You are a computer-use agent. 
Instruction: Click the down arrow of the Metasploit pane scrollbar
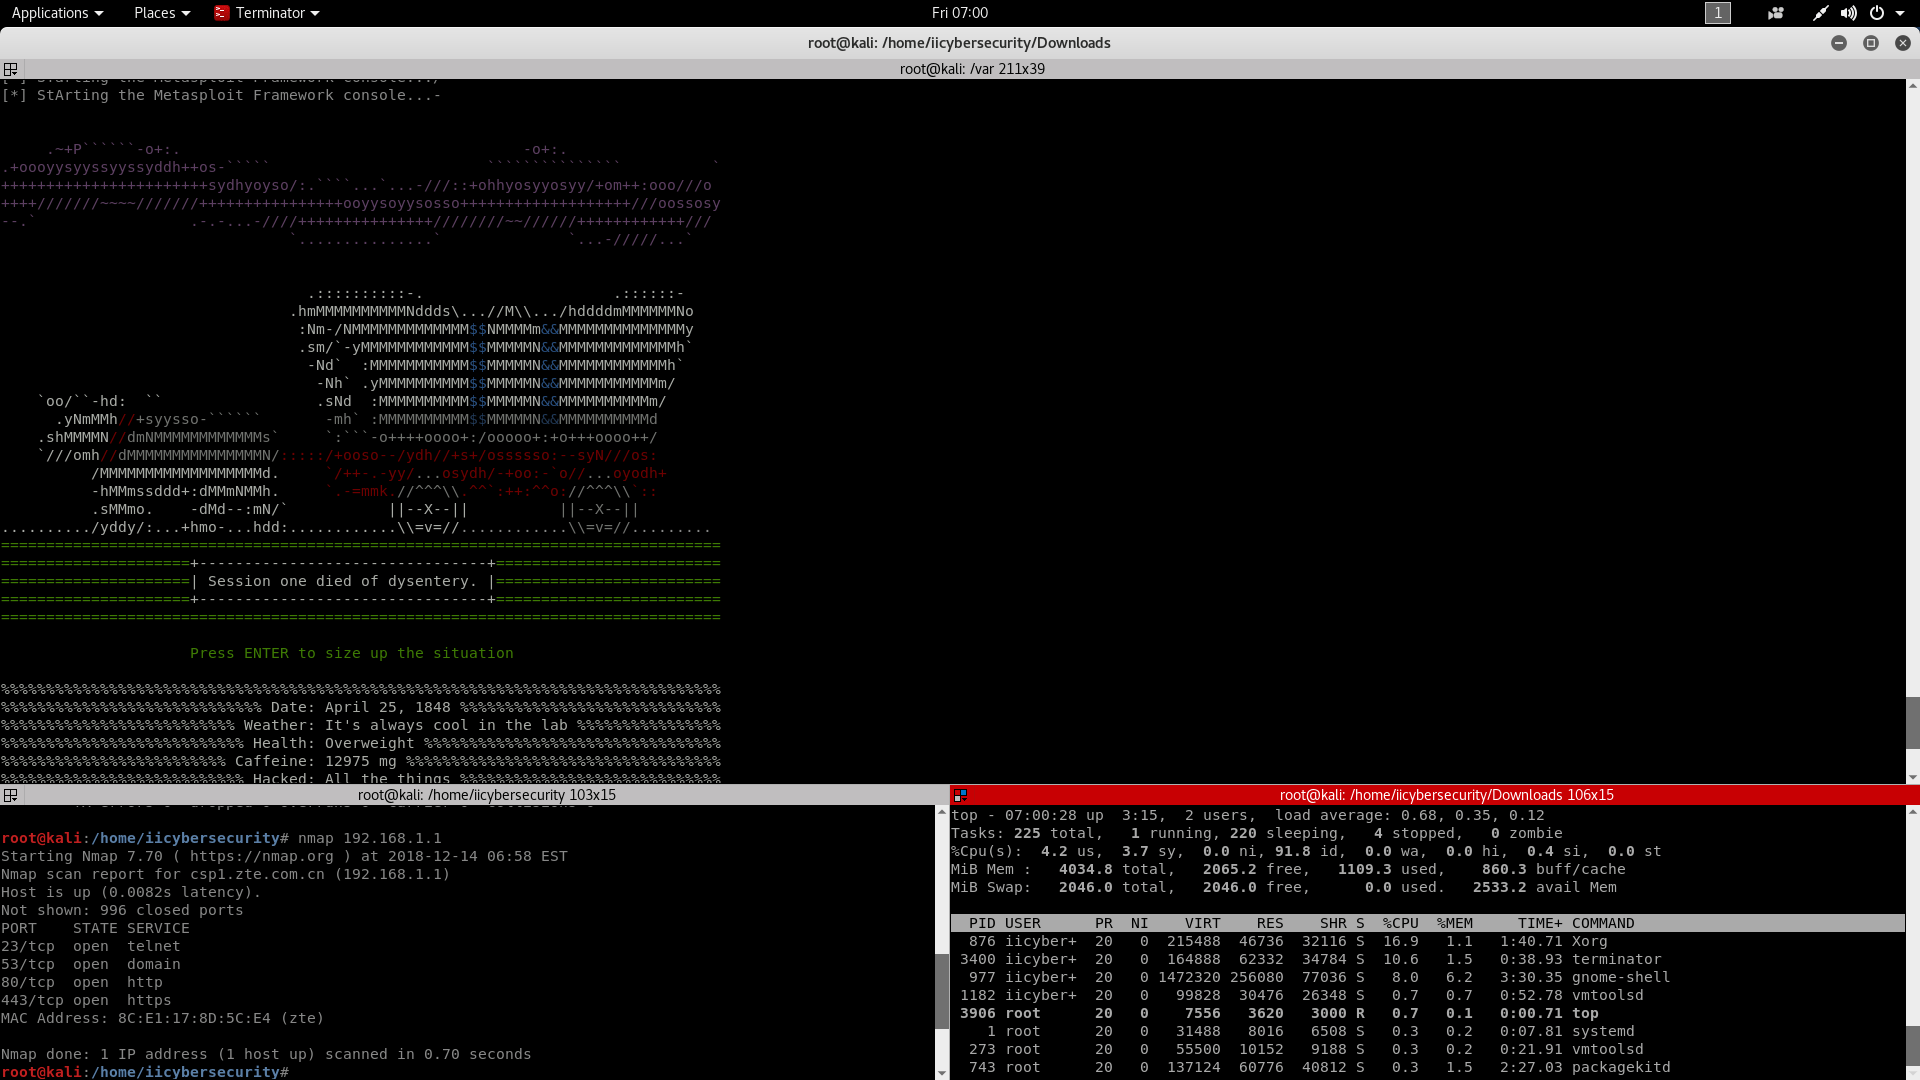pyautogui.click(x=1912, y=777)
